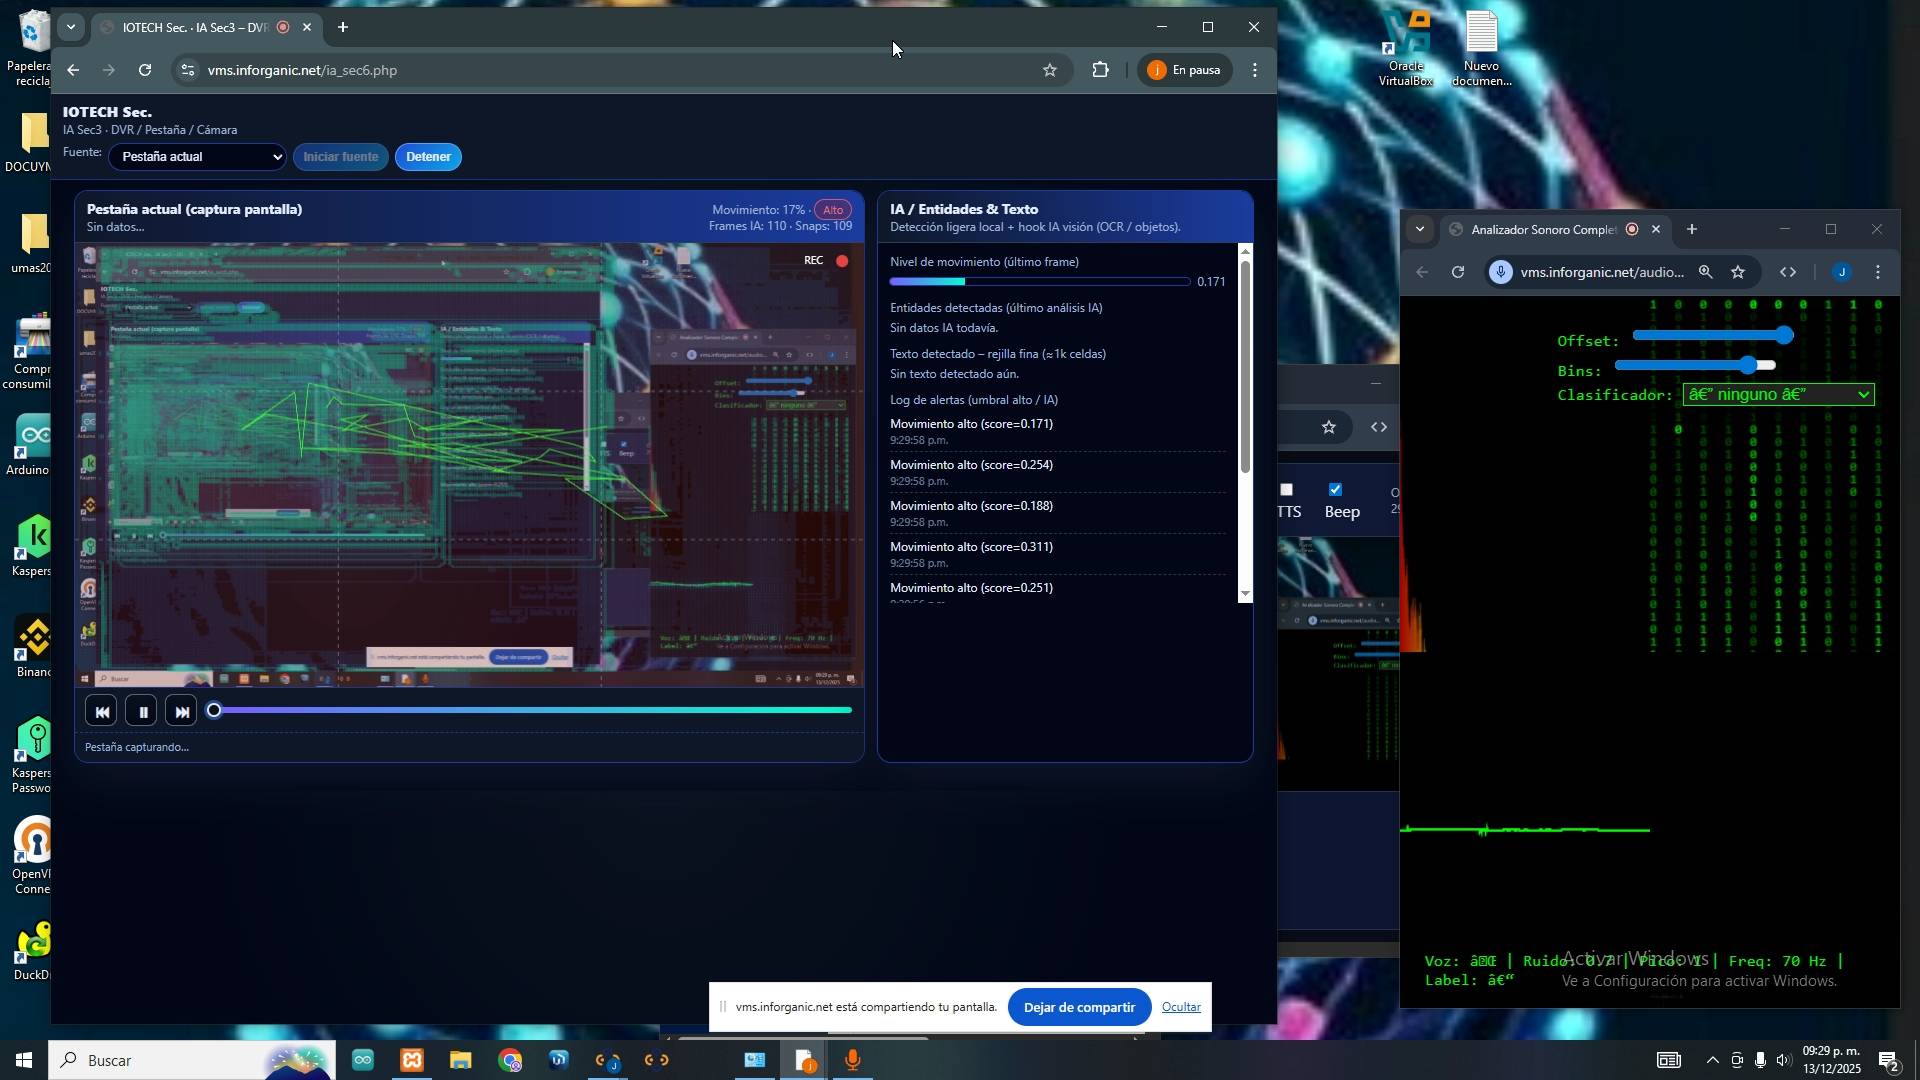Uncheck the Beep checkbox
1920x1080 pixels.
(x=1335, y=490)
